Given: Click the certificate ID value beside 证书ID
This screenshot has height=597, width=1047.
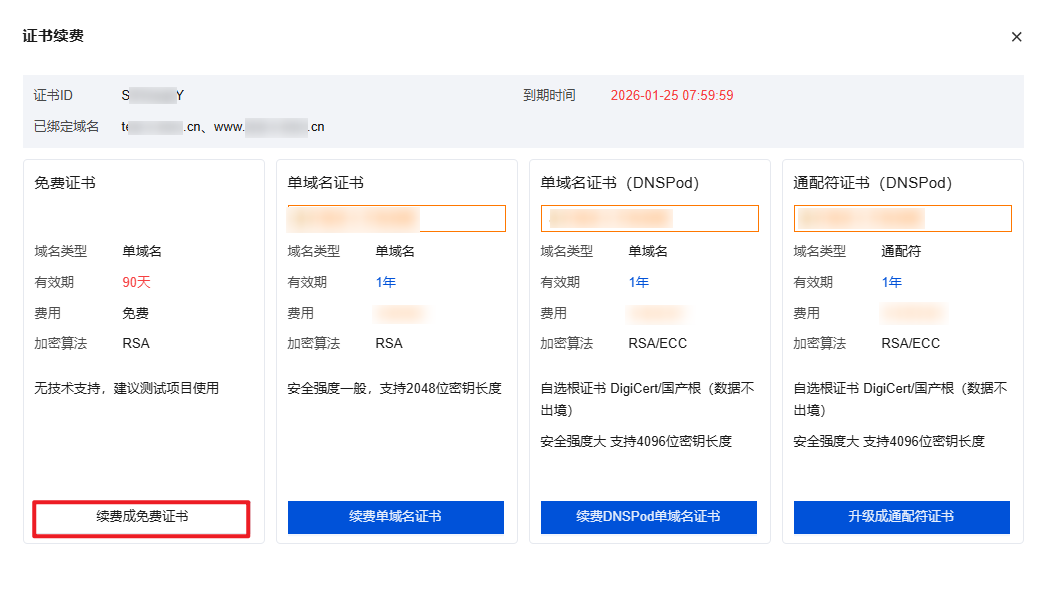Looking at the screenshot, I should click(x=153, y=96).
